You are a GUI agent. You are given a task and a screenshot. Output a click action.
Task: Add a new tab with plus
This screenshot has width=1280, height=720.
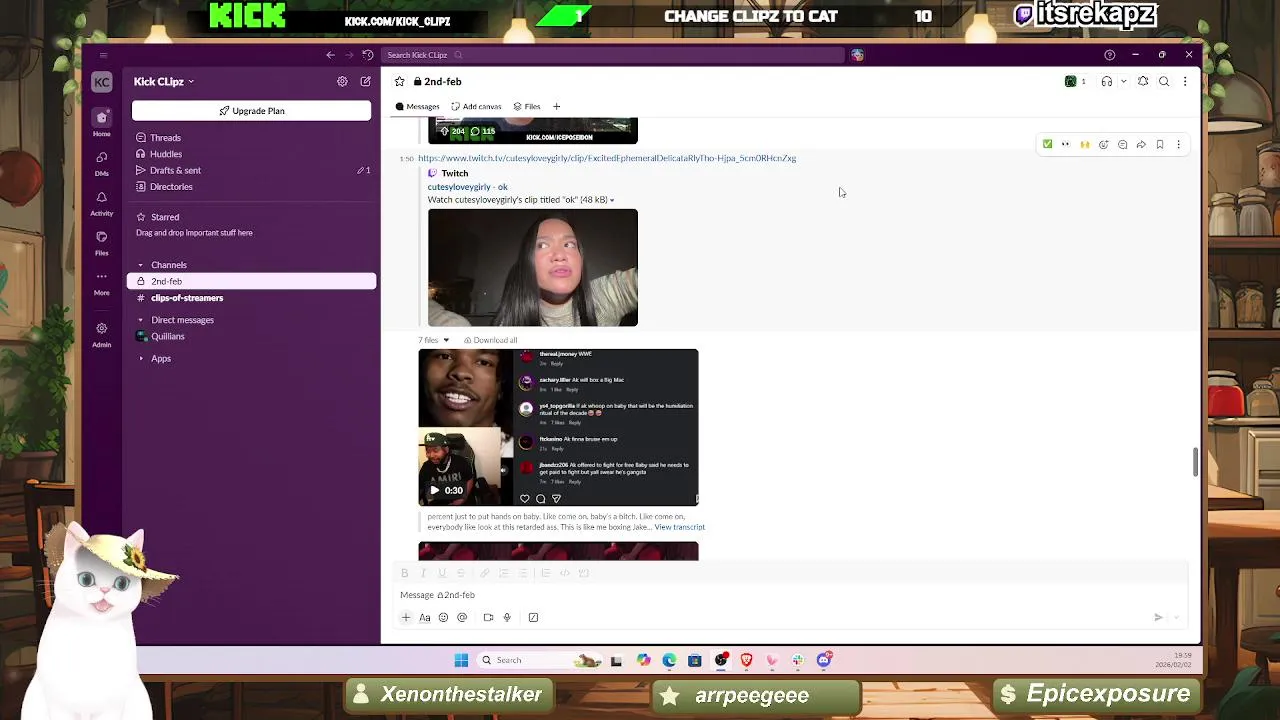557,106
